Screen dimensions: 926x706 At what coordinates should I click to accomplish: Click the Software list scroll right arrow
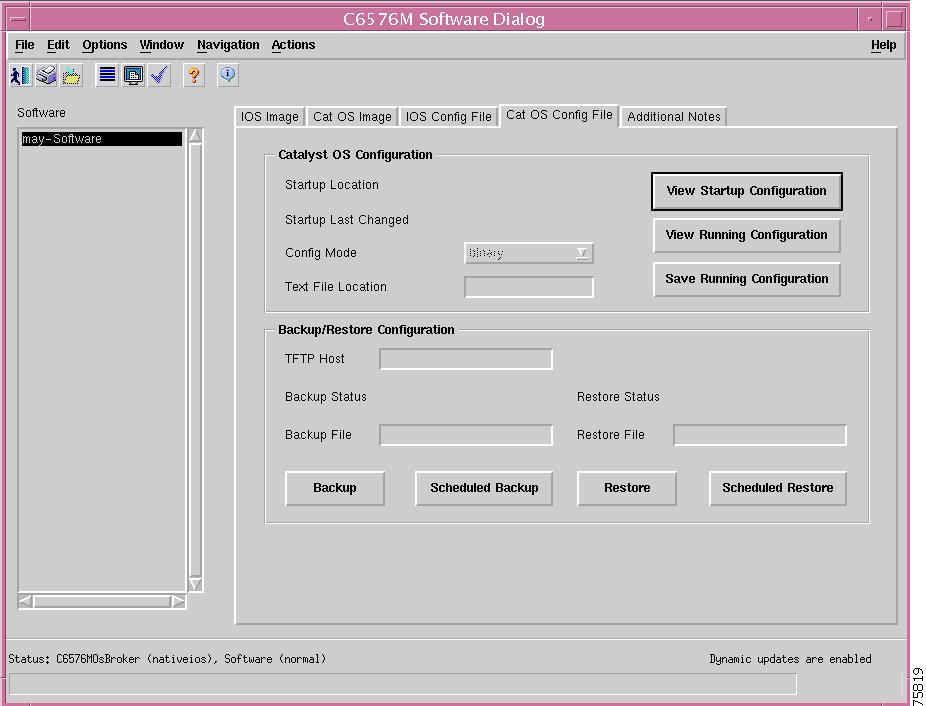(x=178, y=601)
